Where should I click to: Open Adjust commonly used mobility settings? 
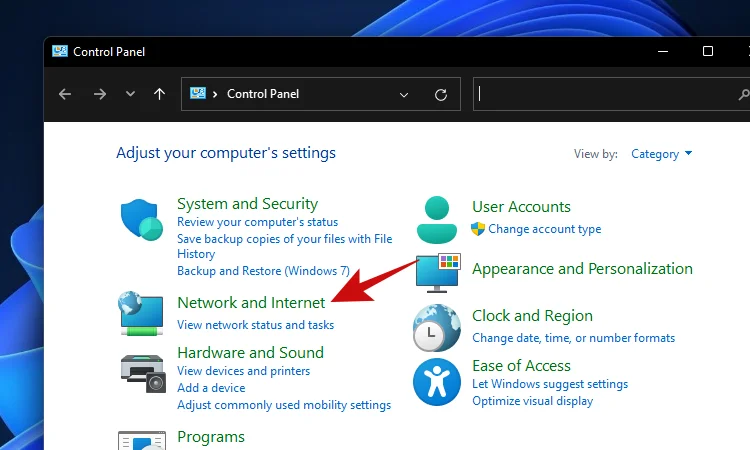(284, 405)
